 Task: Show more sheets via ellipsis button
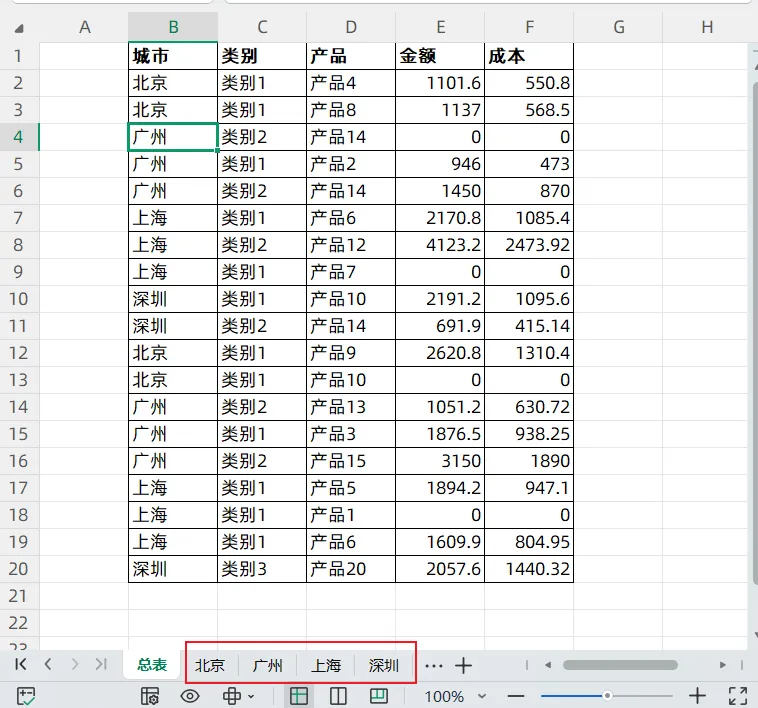pos(434,666)
